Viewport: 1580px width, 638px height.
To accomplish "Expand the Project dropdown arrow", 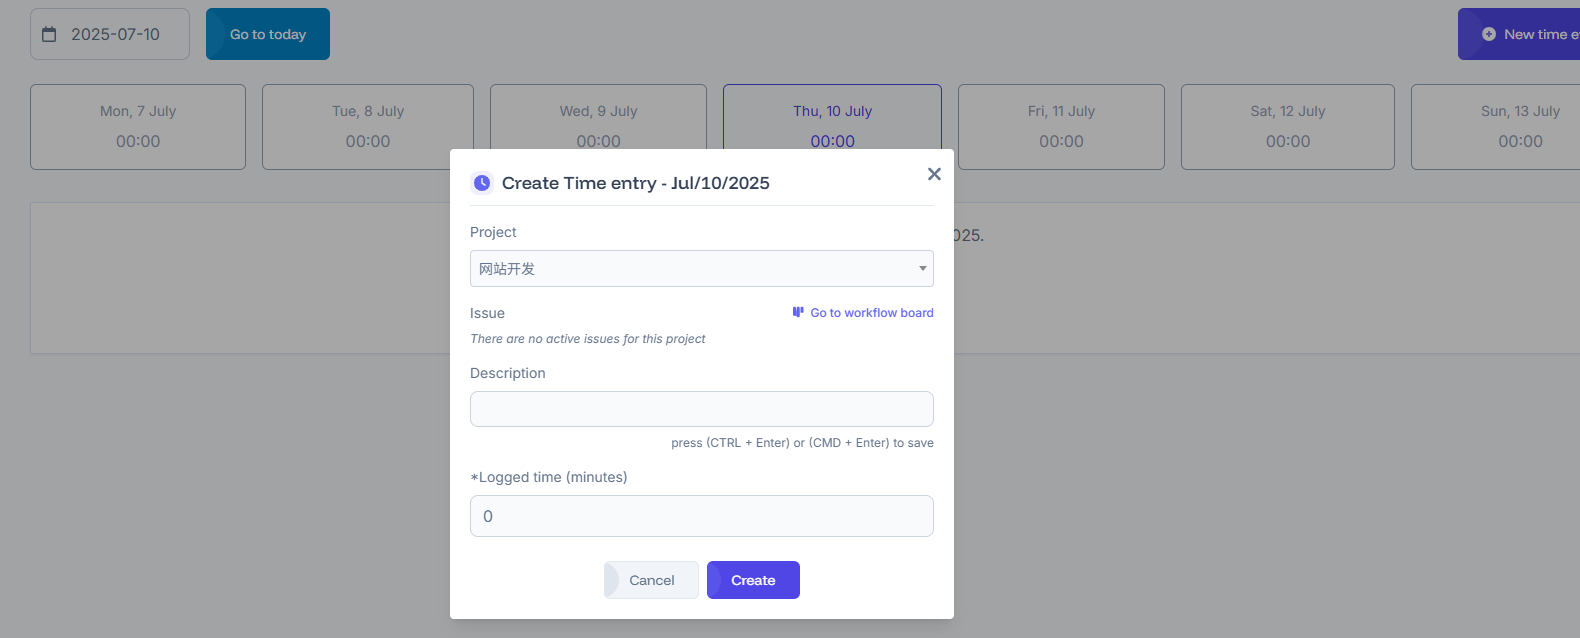I will click(922, 268).
